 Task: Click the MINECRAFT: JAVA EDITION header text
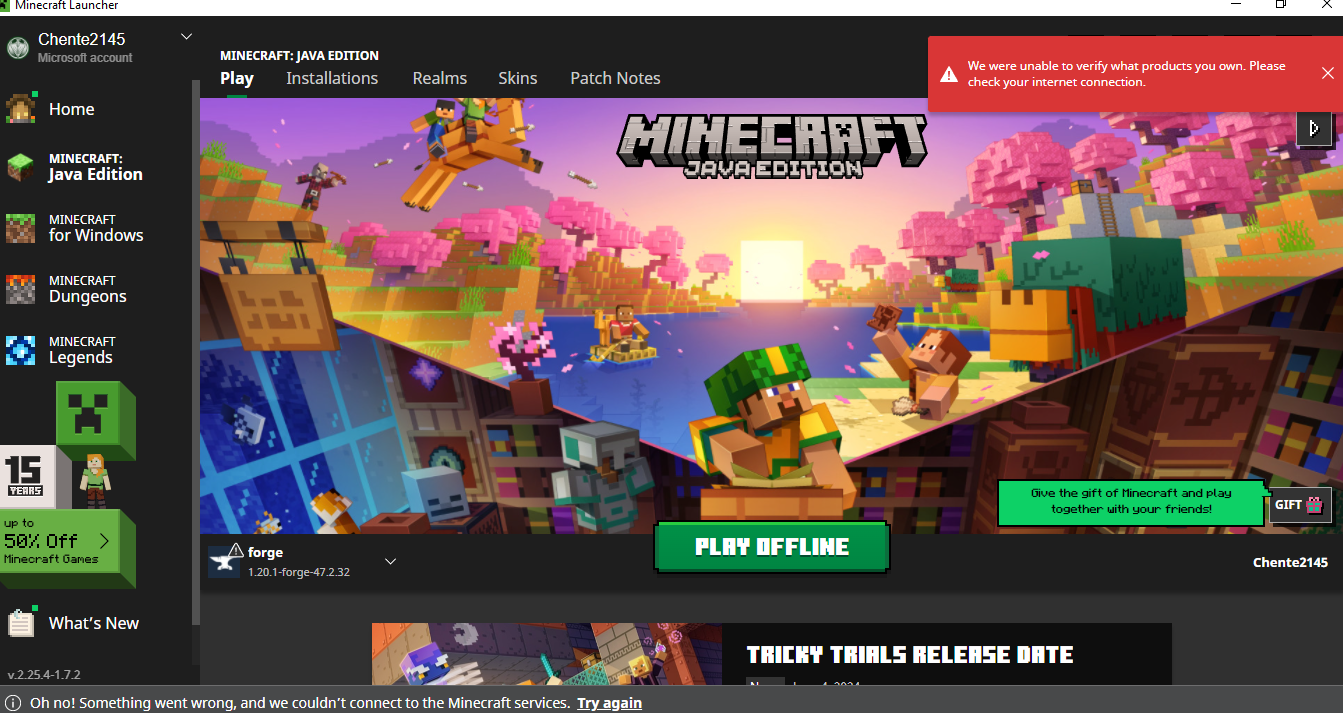tap(299, 55)
